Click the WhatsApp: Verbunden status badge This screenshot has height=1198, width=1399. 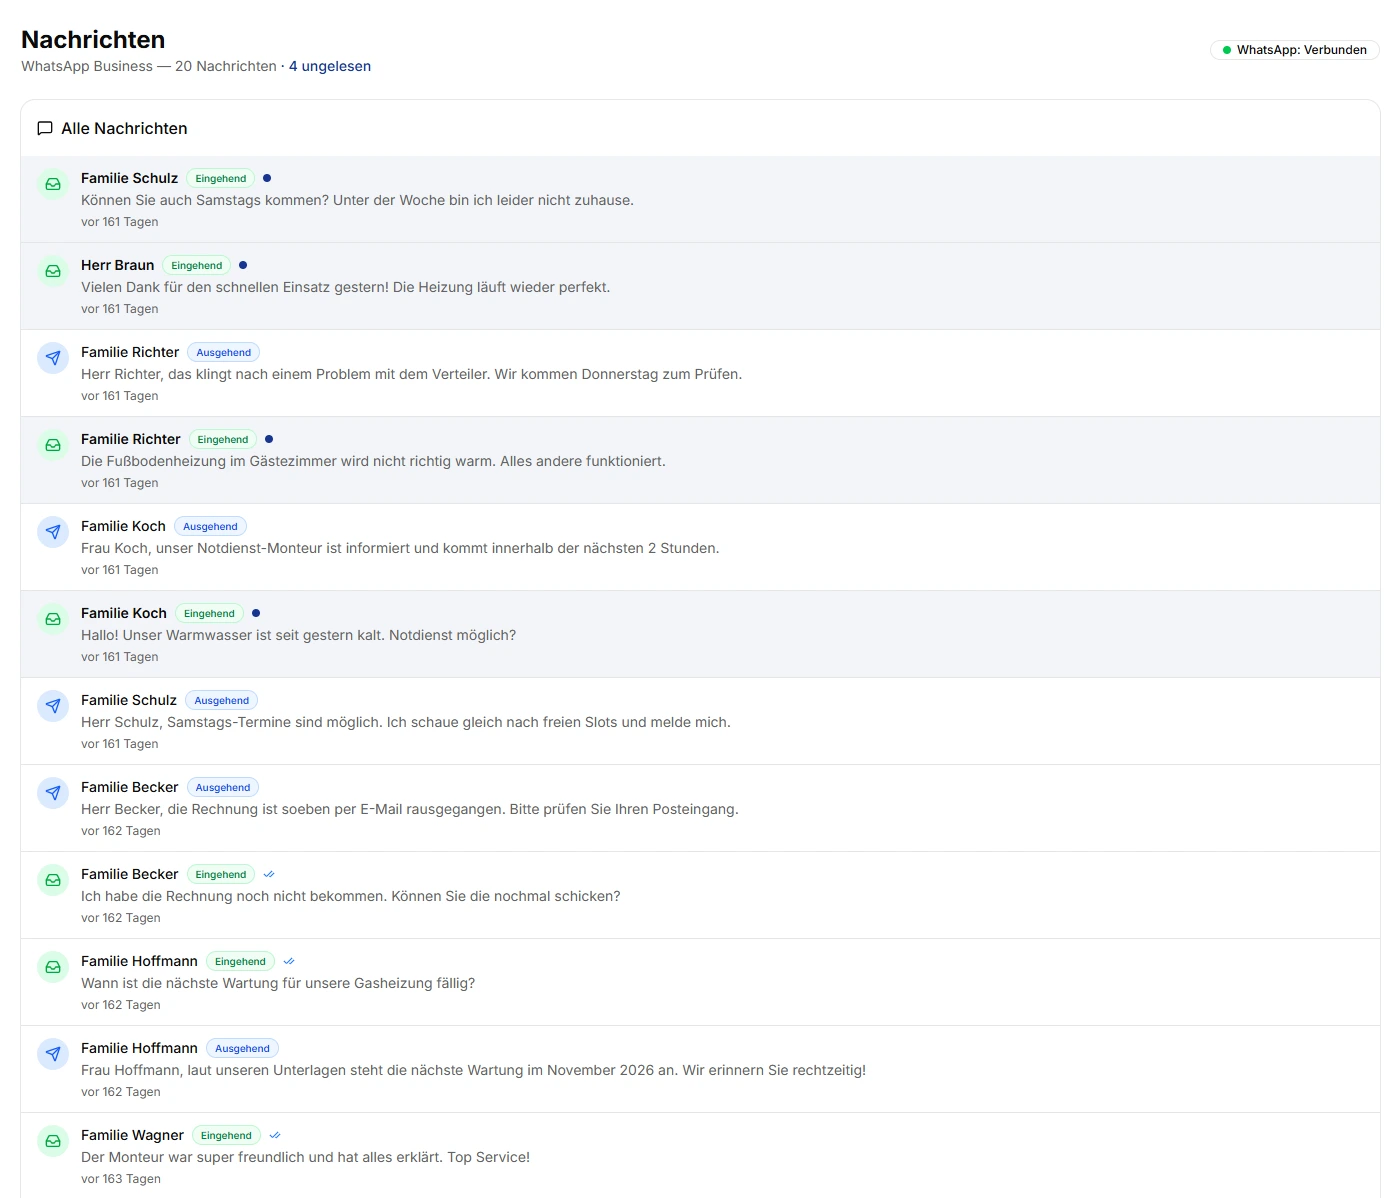coord(1295,50)
